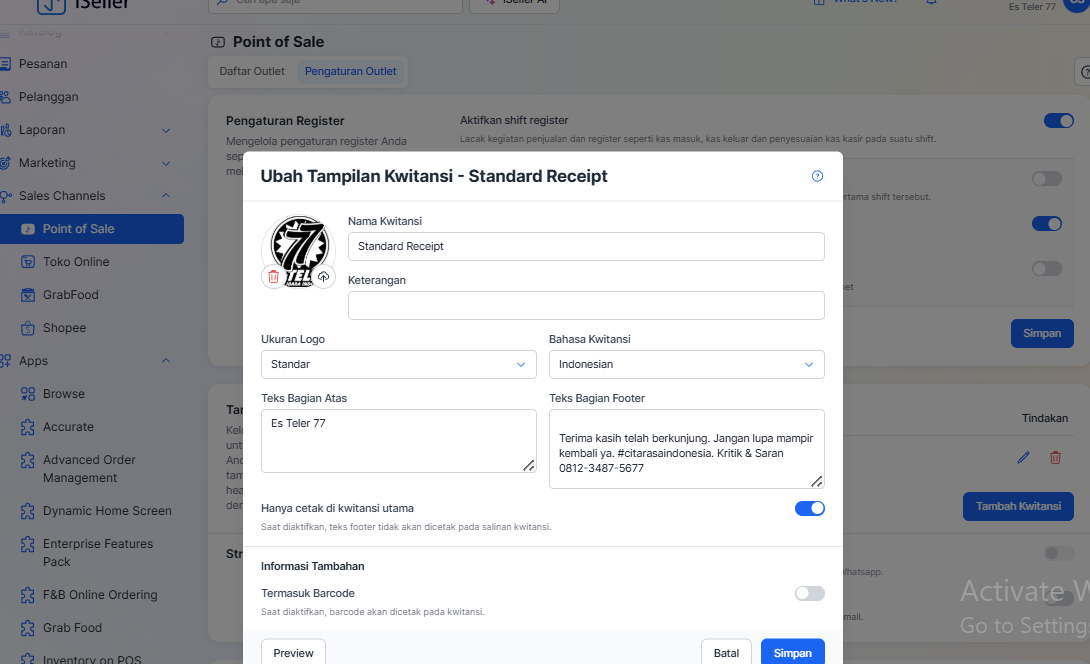The width and height of the screenshot is (1090, 664).
Task: Click the upload logo icon
Action: [x=323, y=277]
